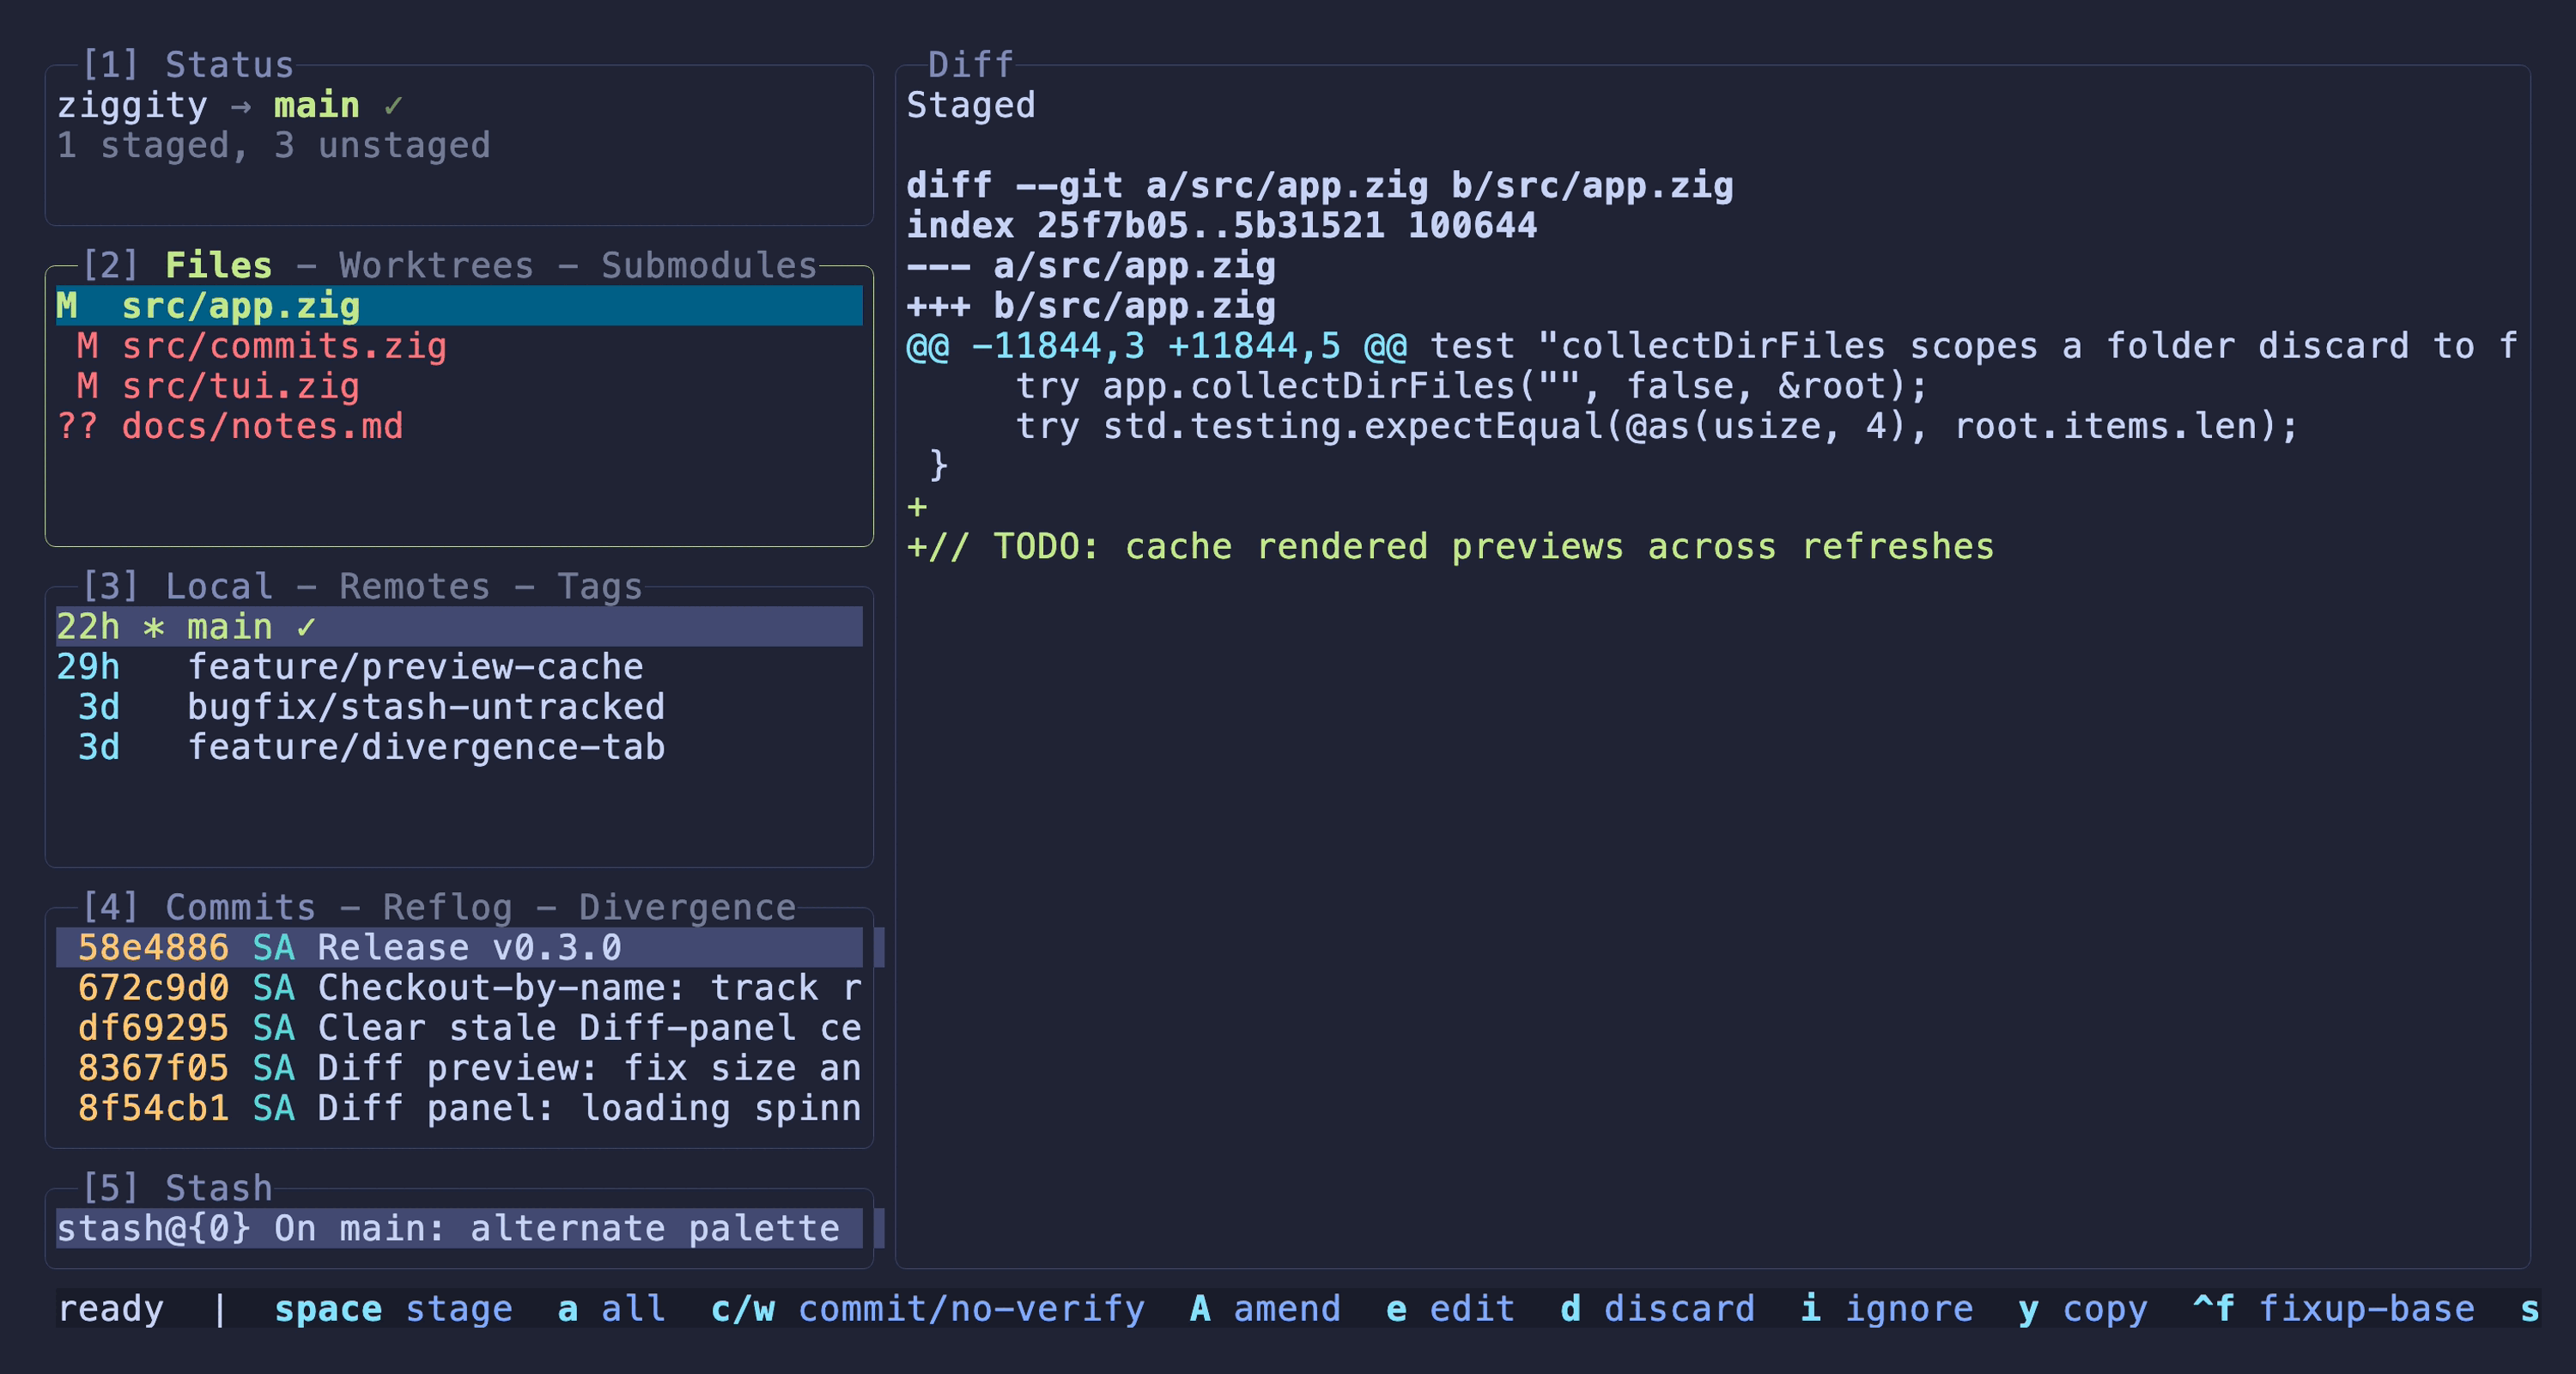Image resolution: width=2576 pixels, height=1374 pixels.
Task: Click the 'i ignore' hint
Action: 1886,1309
